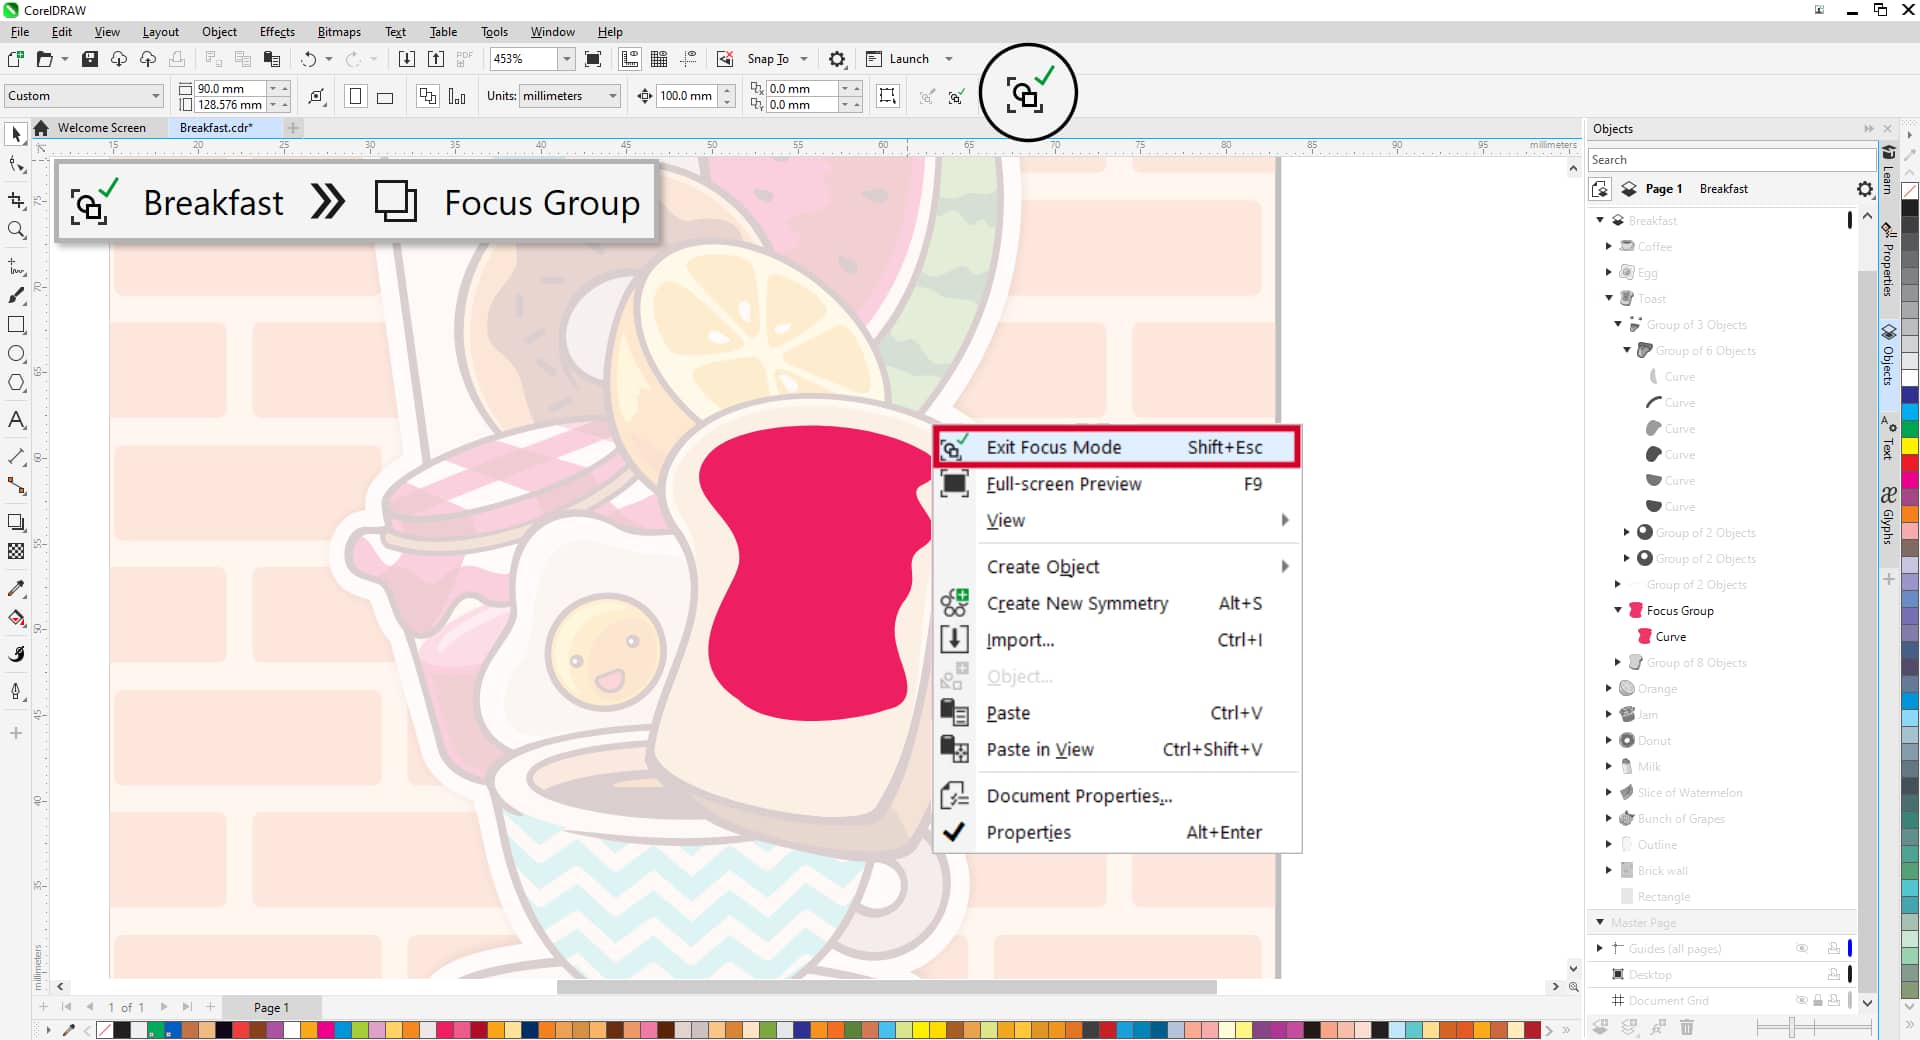Viewport: 1920px width, 1040px height.
Task: Choose Exit Focus Mode from context menu
Action: pos(1117,447)
